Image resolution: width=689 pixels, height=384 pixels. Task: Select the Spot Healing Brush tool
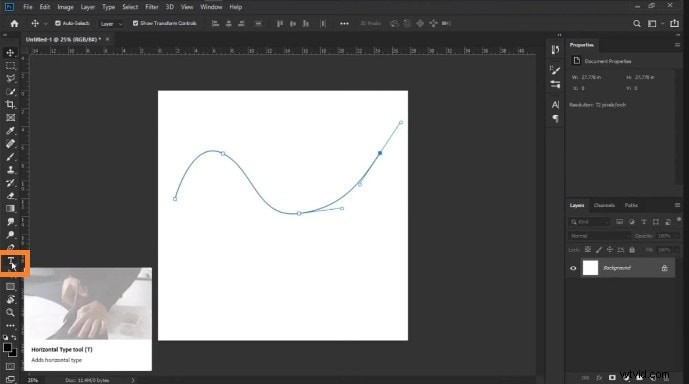[x=10, y=144]
